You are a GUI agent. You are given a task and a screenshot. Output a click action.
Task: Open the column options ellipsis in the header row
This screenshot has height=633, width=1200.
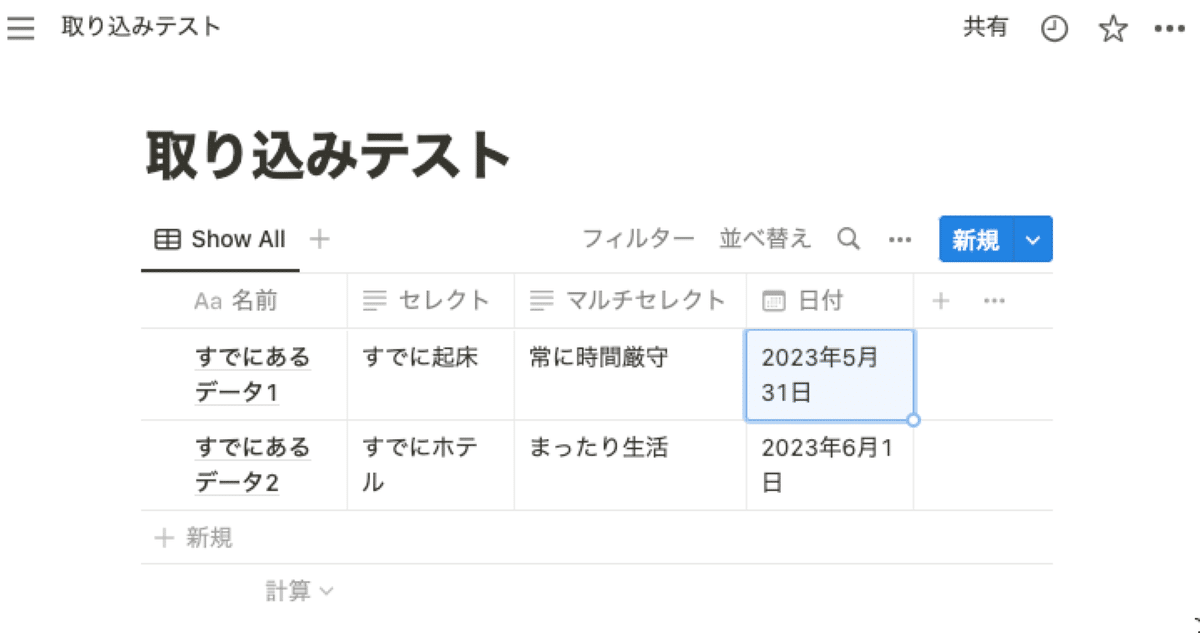tap(994, 300)
